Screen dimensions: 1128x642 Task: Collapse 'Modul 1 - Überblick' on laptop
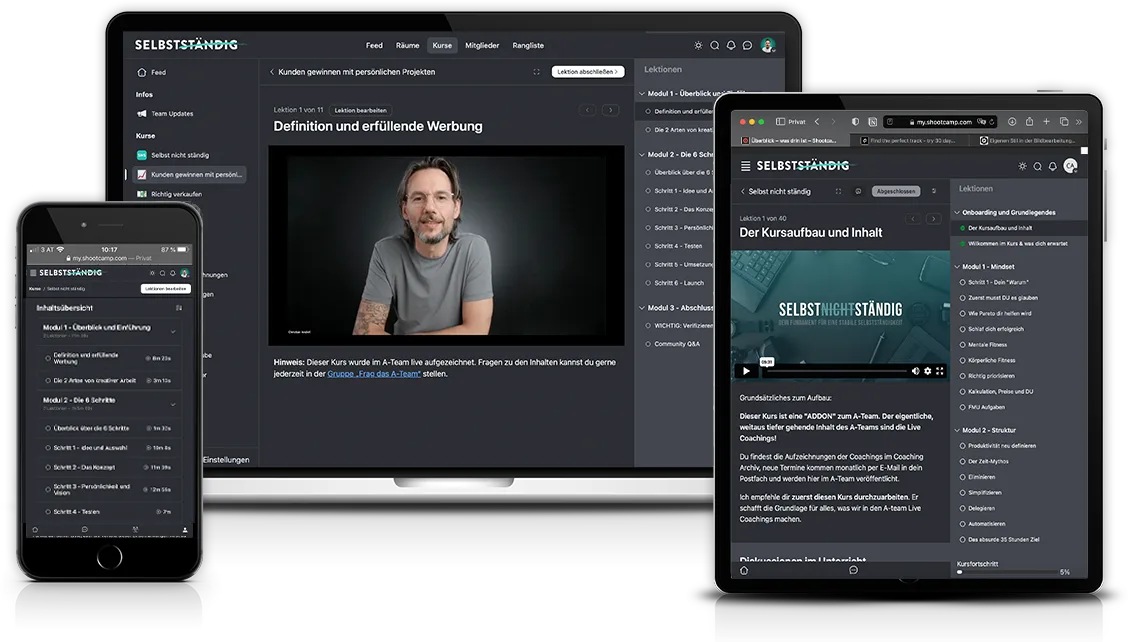click(642, 94)
